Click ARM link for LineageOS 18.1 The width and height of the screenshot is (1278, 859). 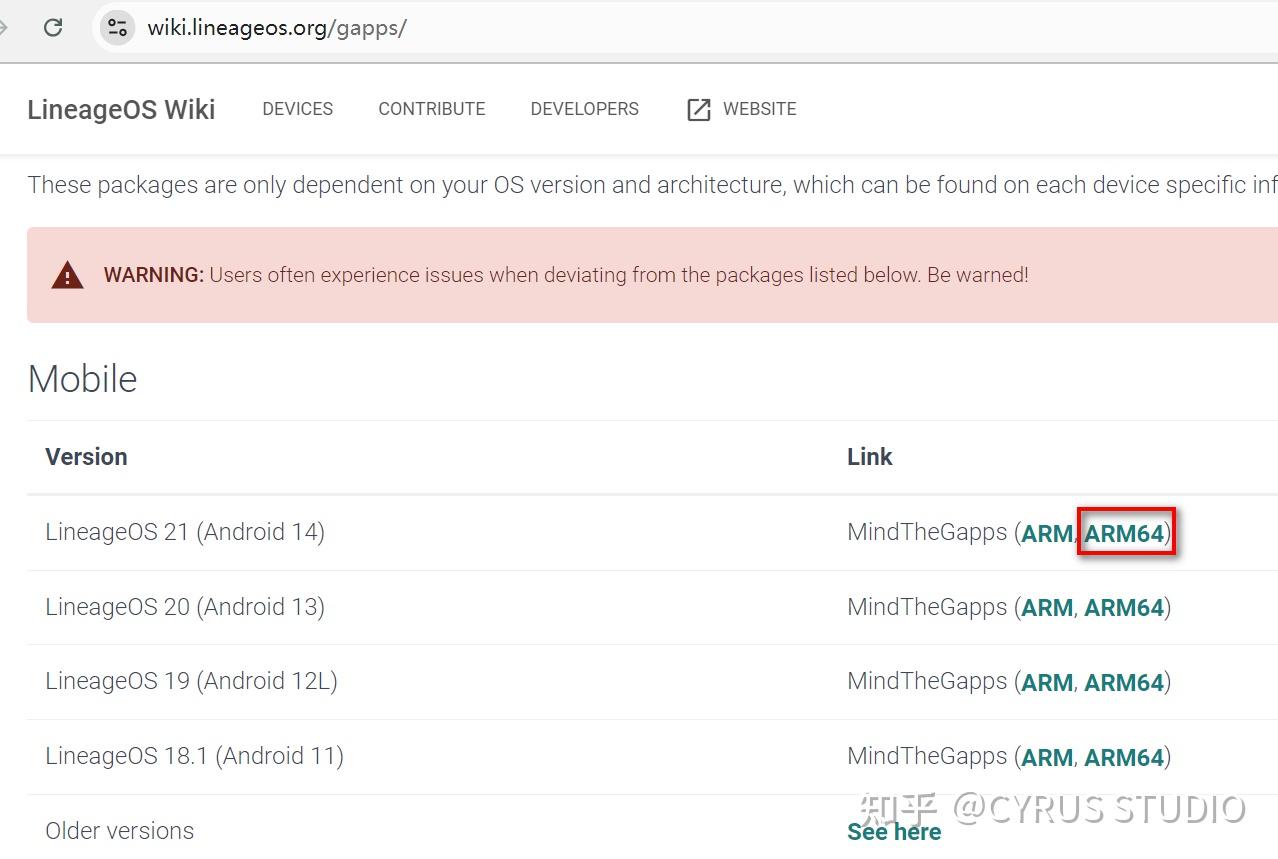pyautogui.click(x=1046, y=757)
